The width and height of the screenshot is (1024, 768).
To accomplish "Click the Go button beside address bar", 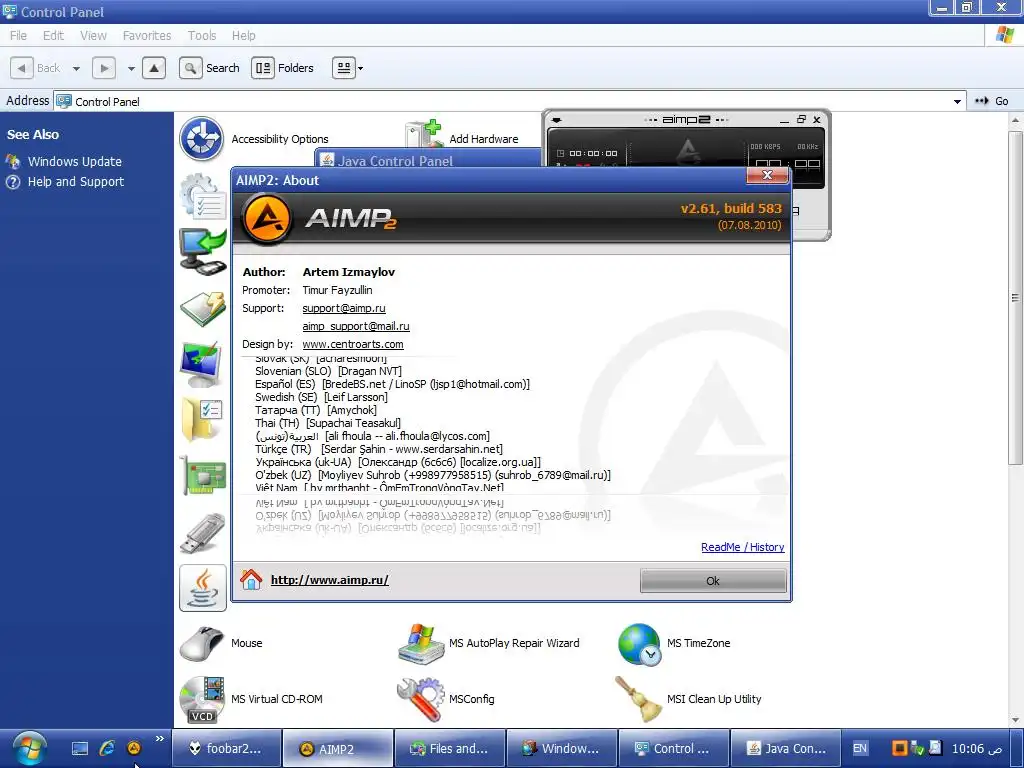I will pos(991,101).
